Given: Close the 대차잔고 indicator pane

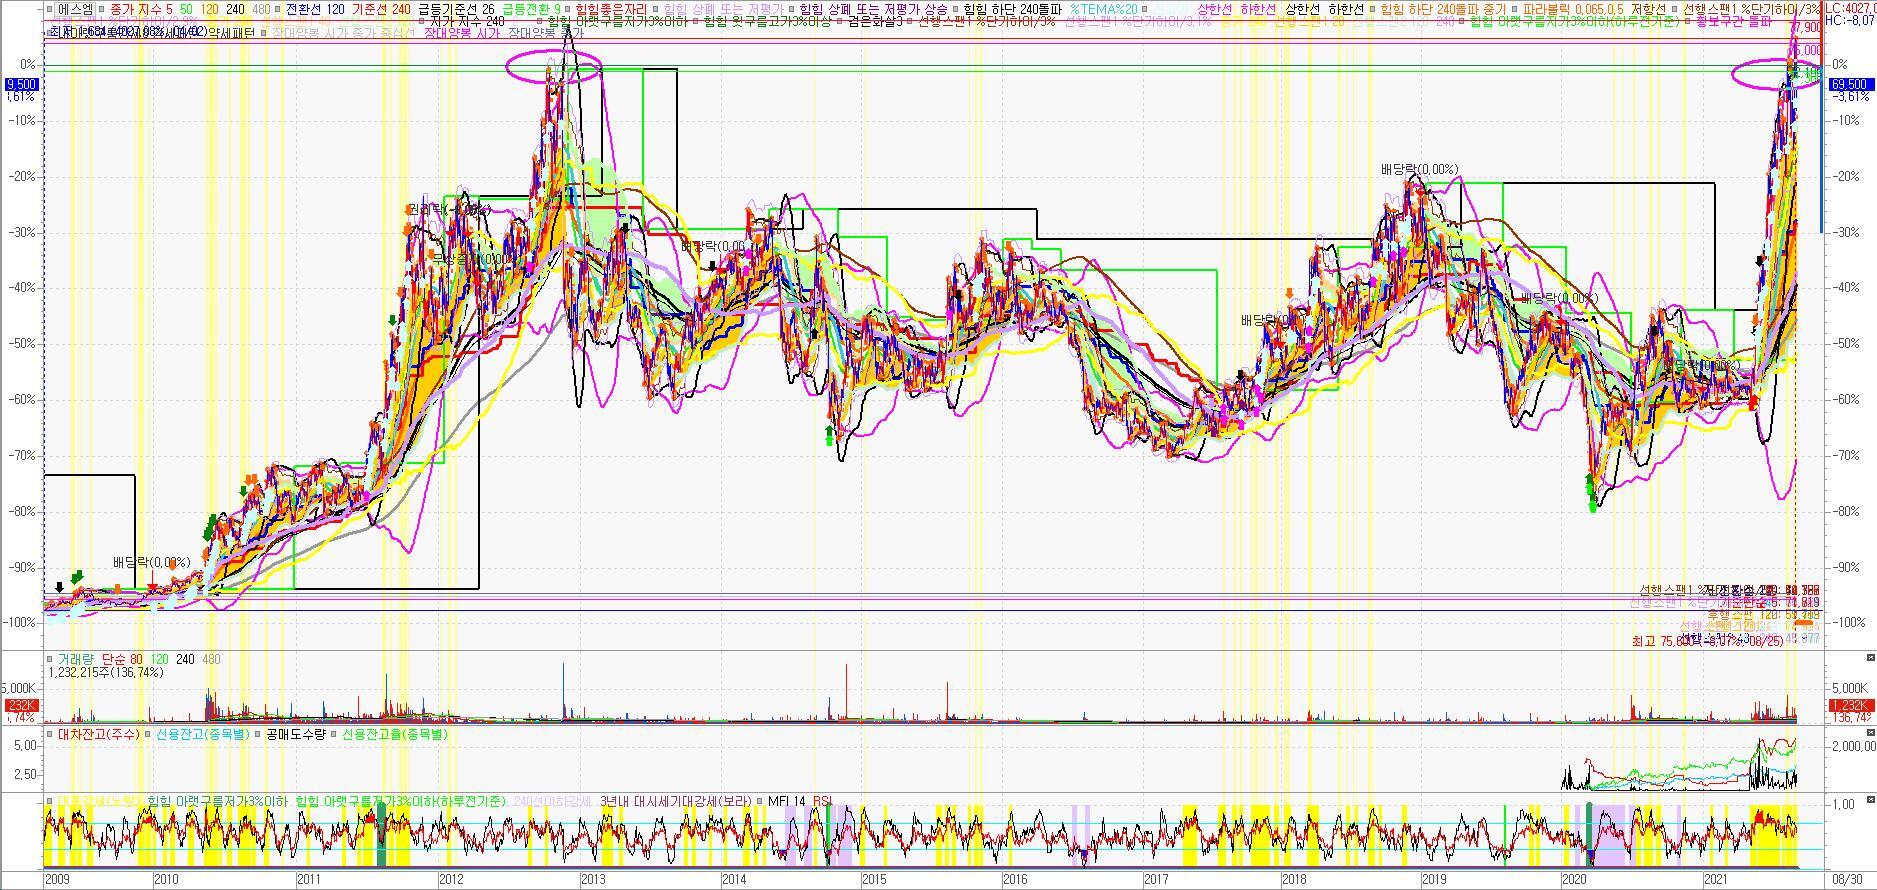Looking at the screenshot, I should tap(1870, 732).
